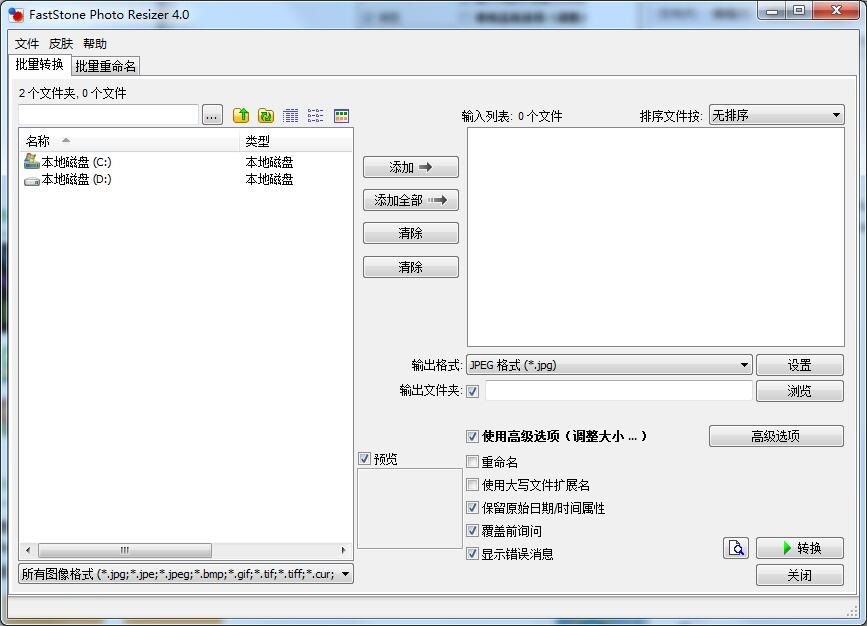The image size is (867, 626).
Task: Click the refresh folder icon
Action: [x=266, y=115]
